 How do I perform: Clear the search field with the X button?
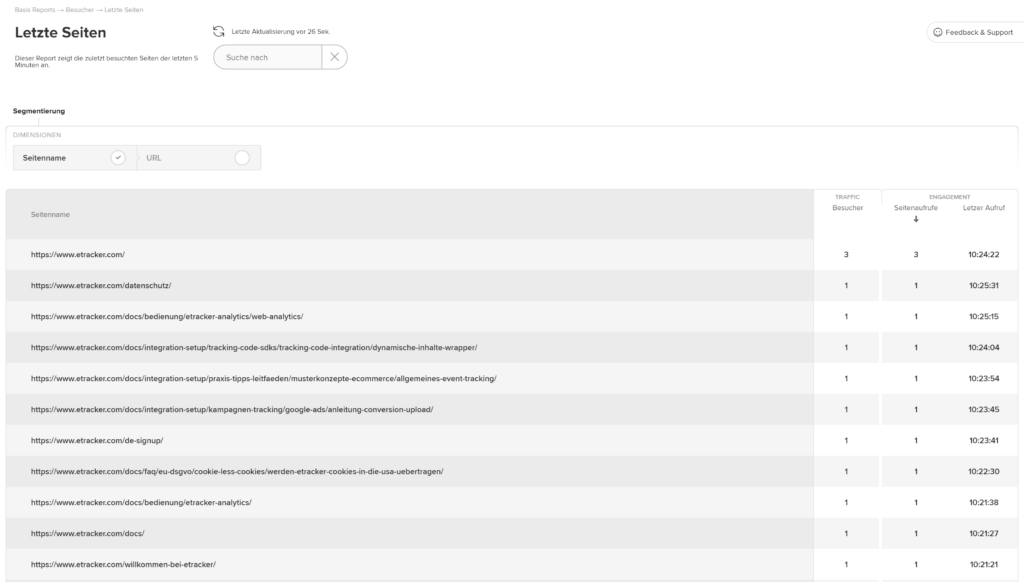[x=334, y=57]
